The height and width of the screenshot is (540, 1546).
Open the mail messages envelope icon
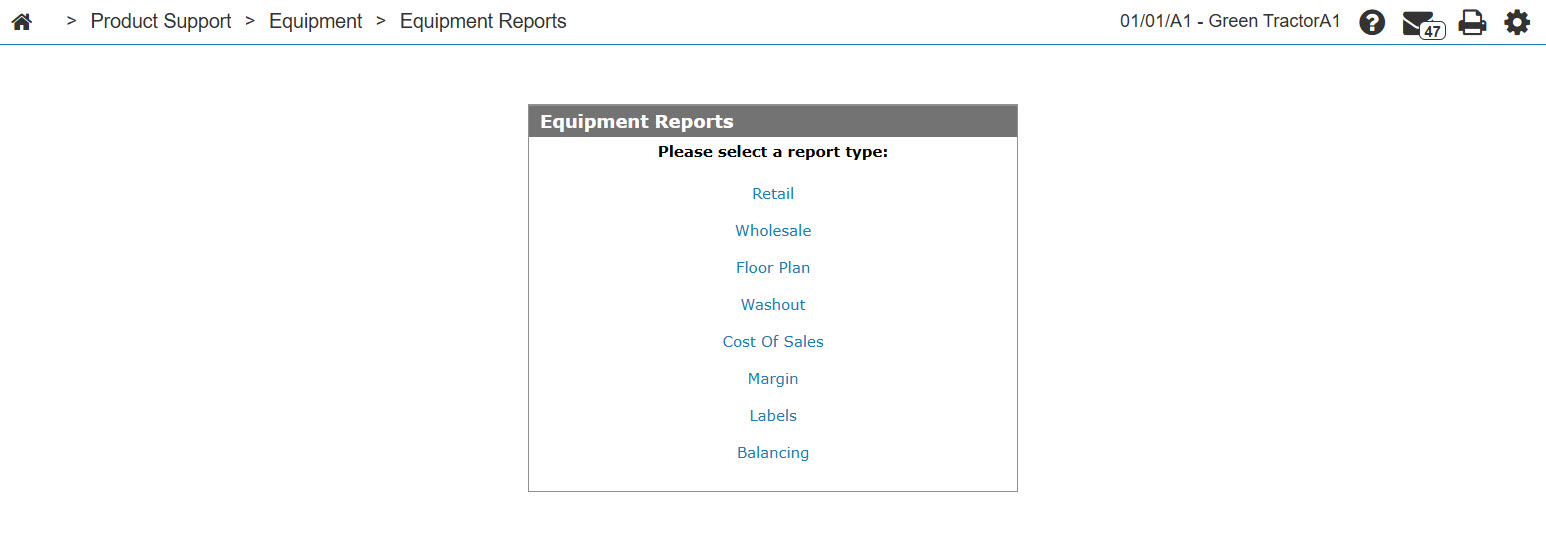(x=1417, y=22)
